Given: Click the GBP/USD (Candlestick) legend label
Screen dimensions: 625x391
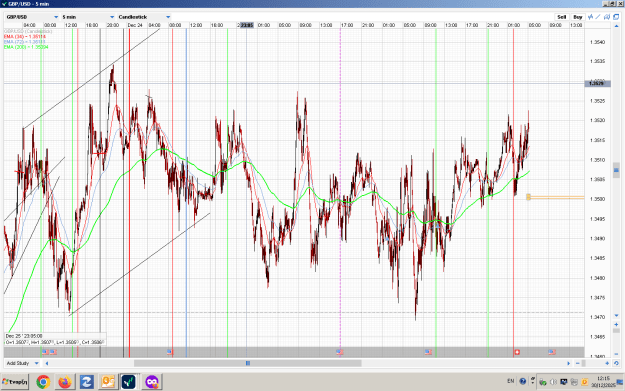Looking at the screenshot, I should coord(28,31).
